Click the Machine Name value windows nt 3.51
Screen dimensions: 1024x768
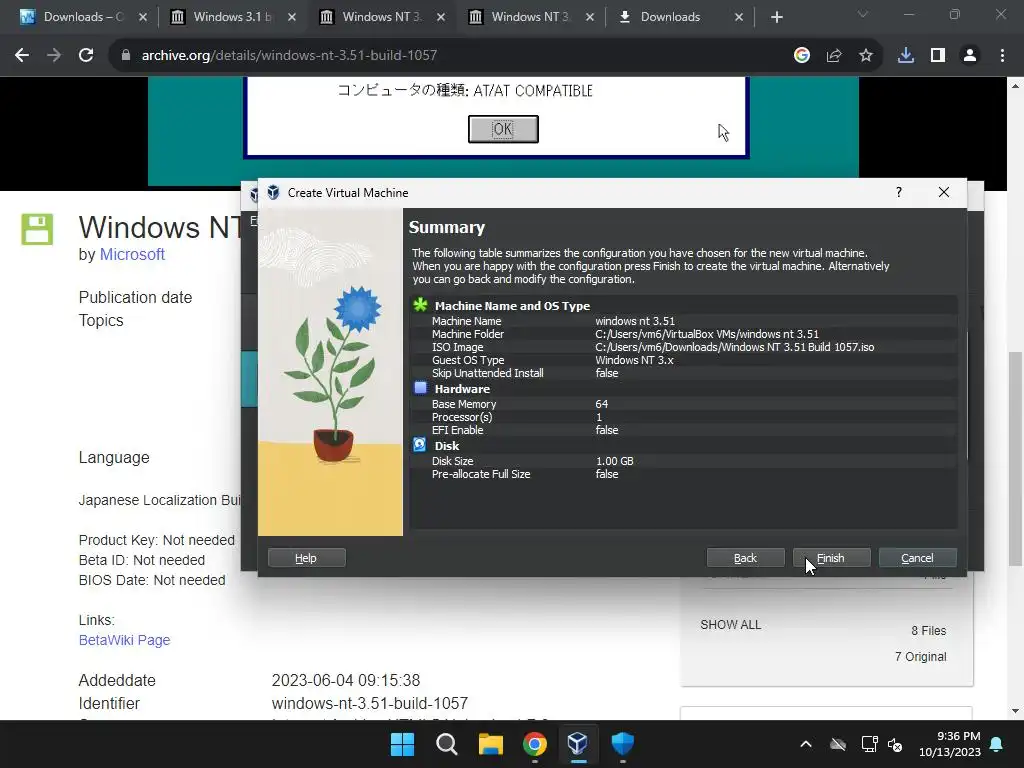(635, 321)
